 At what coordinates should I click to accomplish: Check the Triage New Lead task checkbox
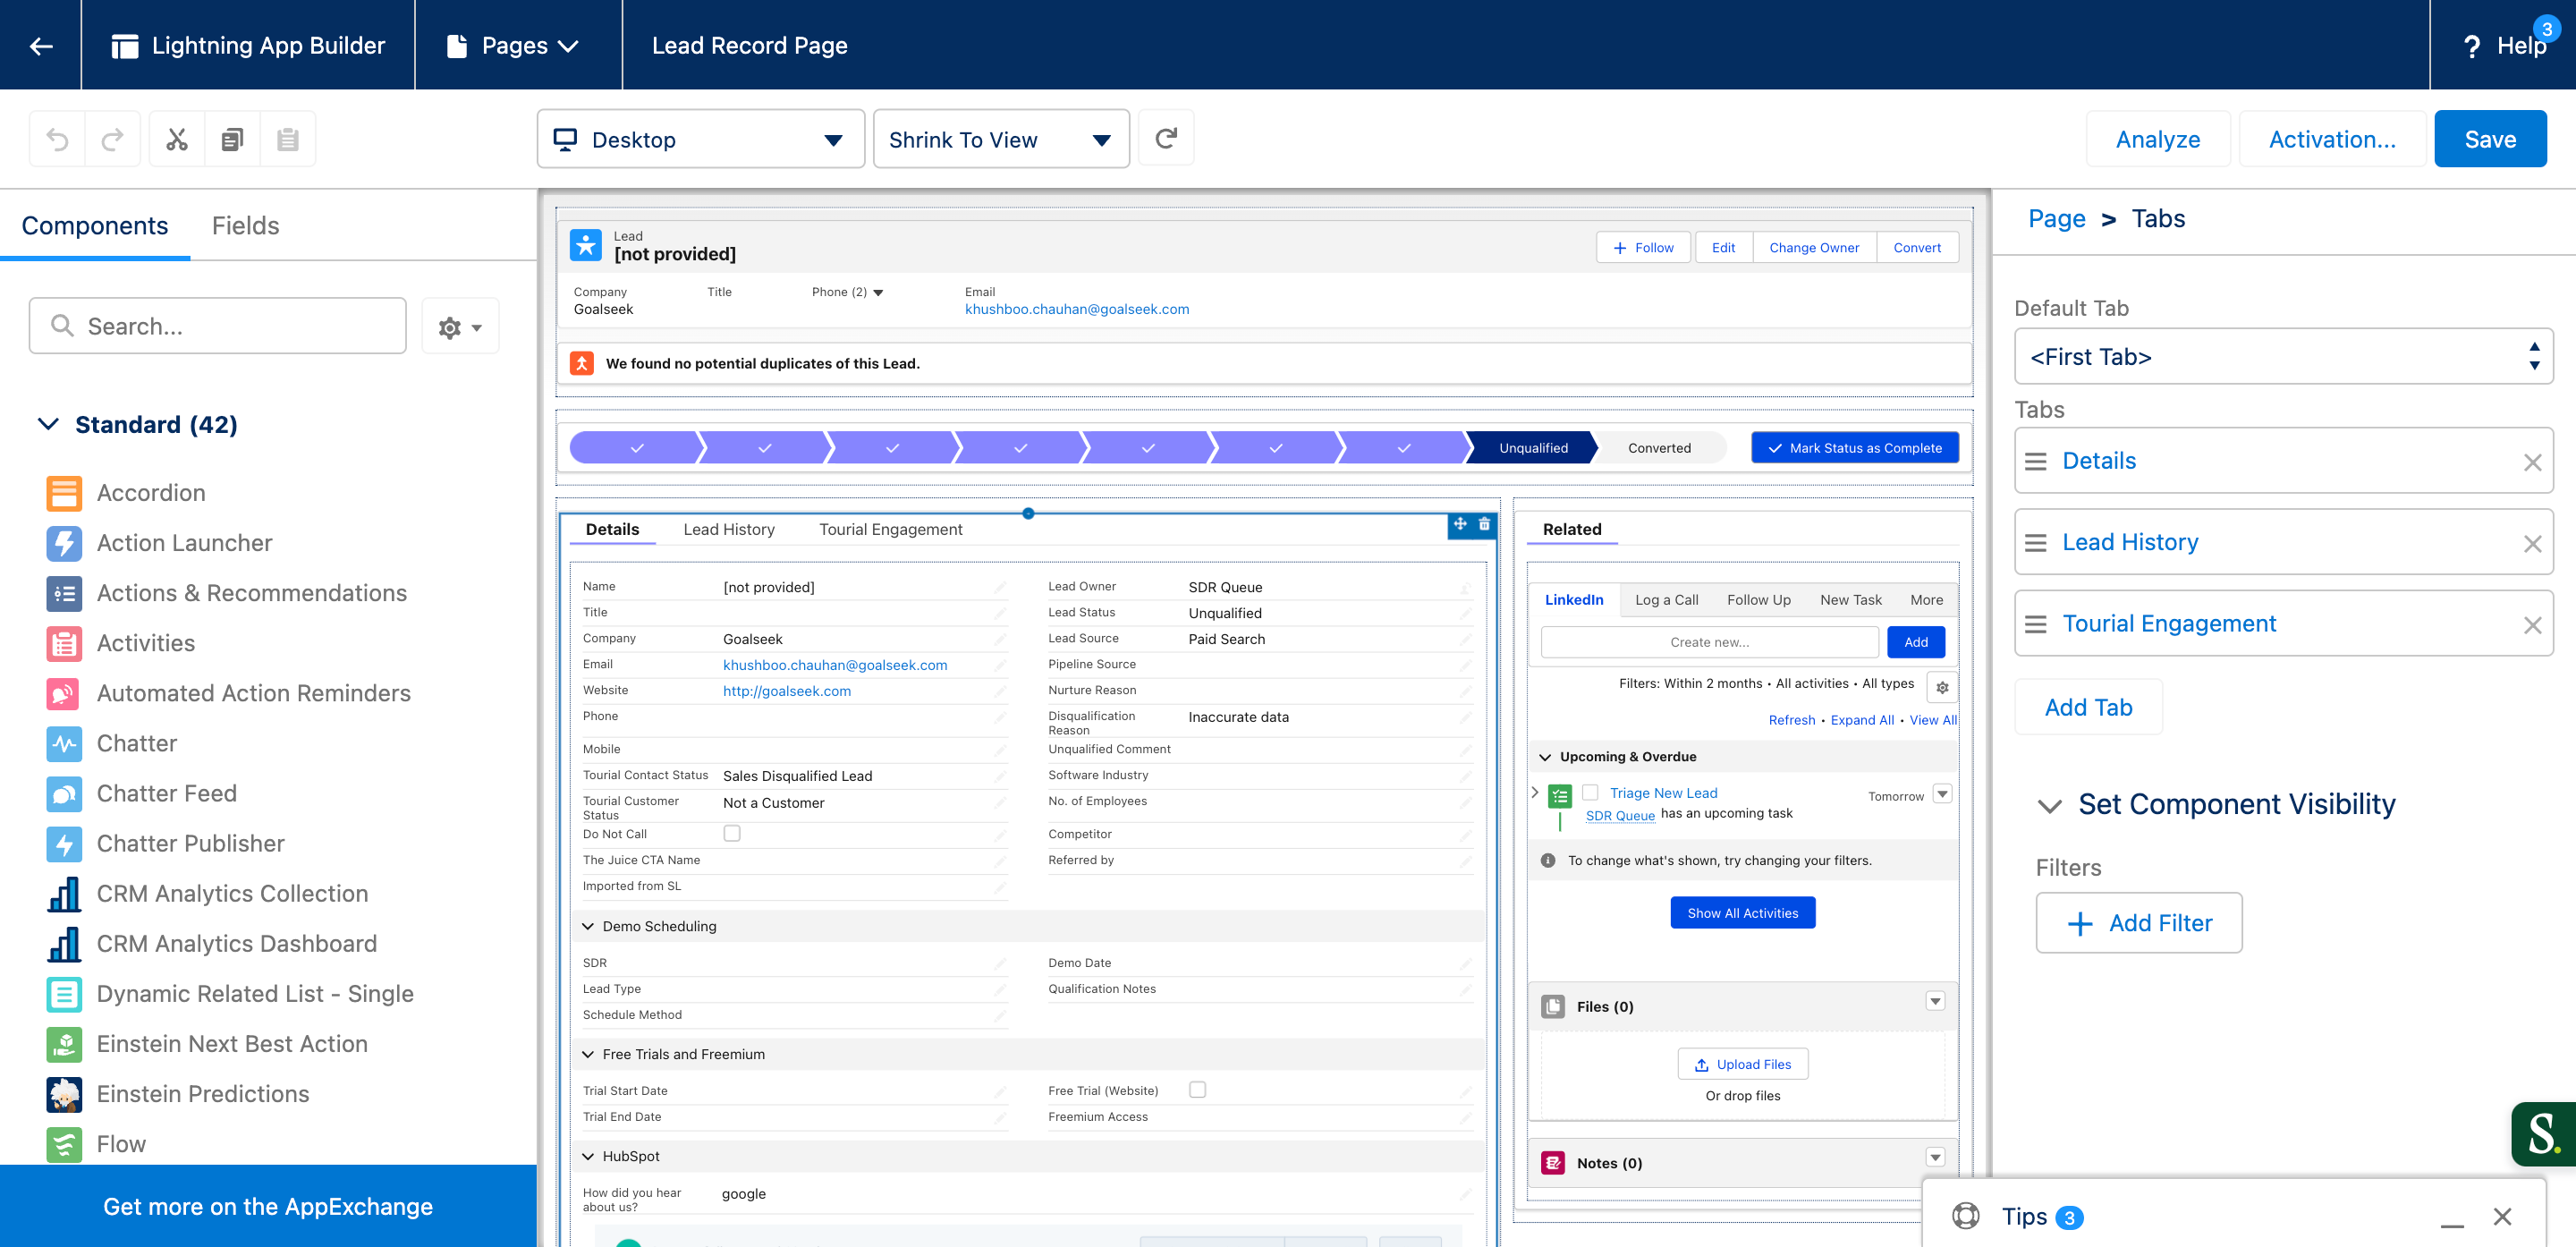click(x=1590, y=792)
